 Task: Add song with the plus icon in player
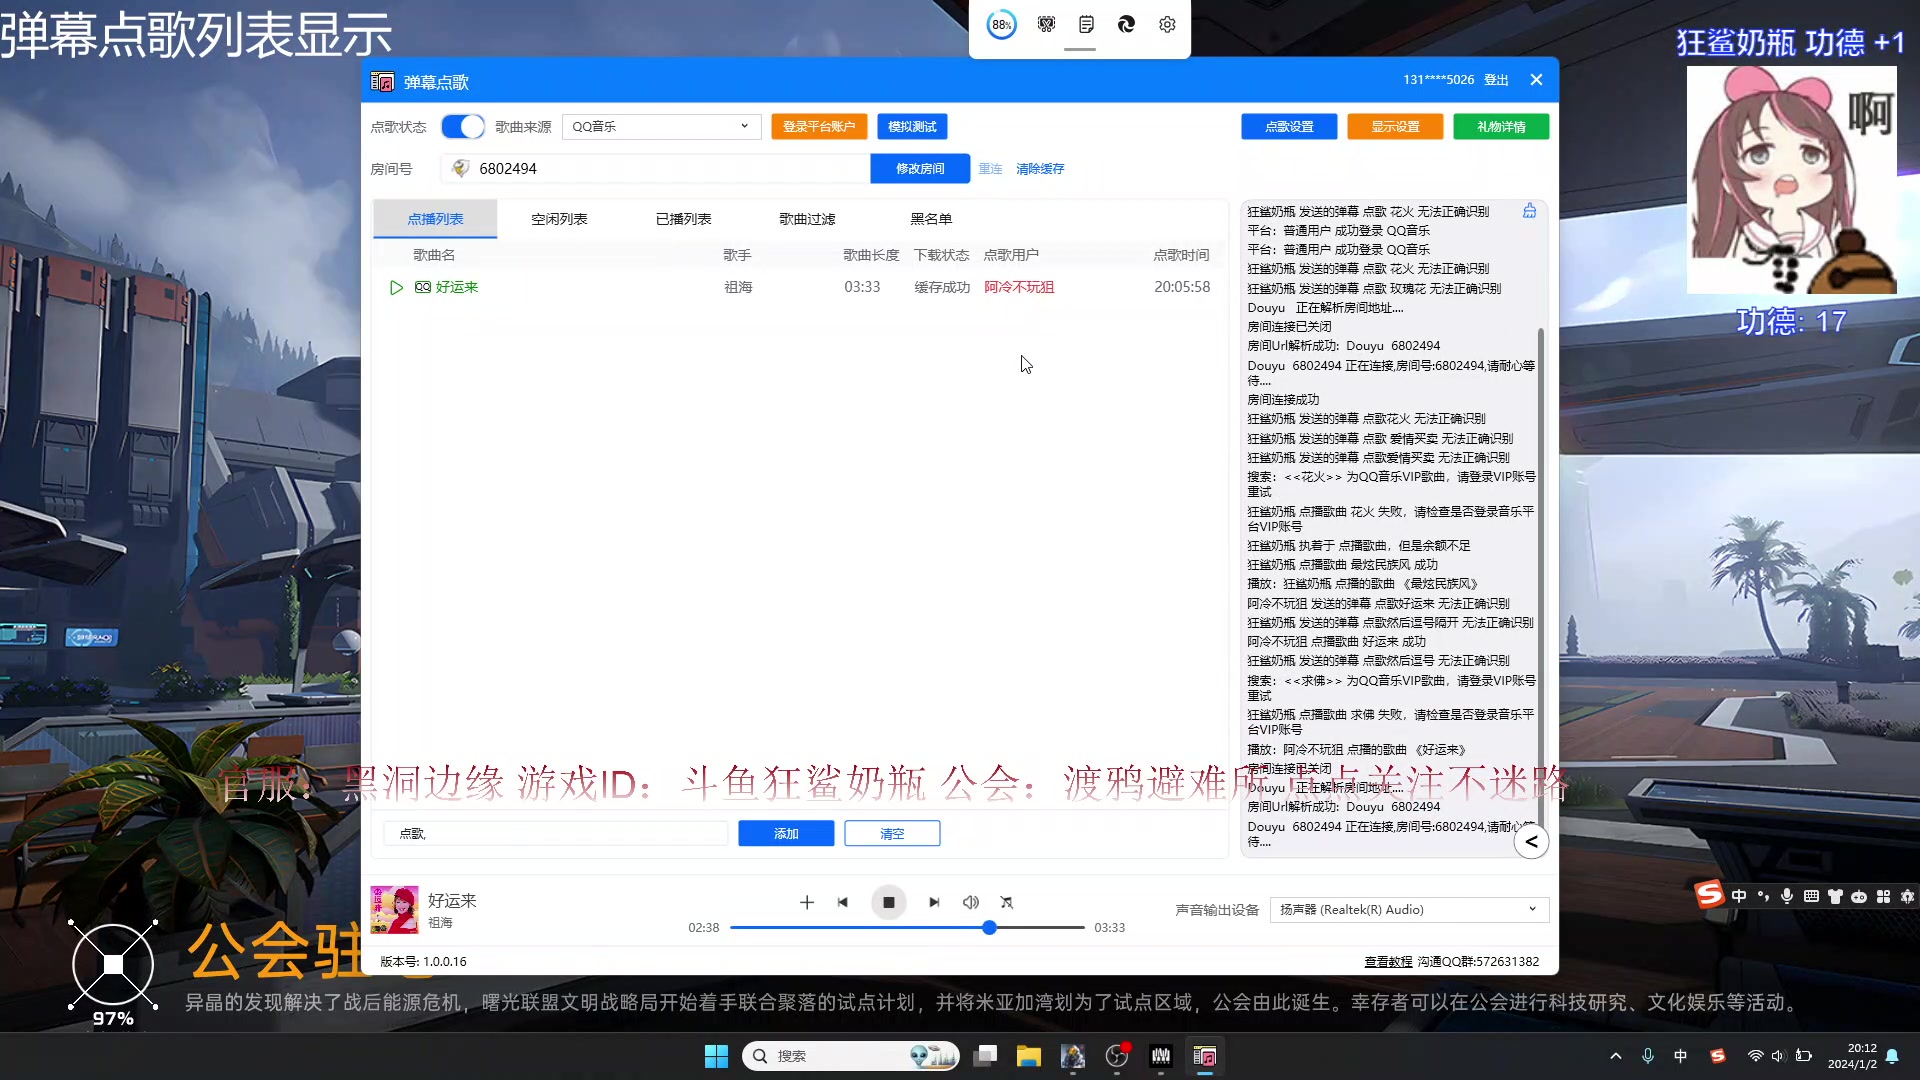tap(807, 902)
